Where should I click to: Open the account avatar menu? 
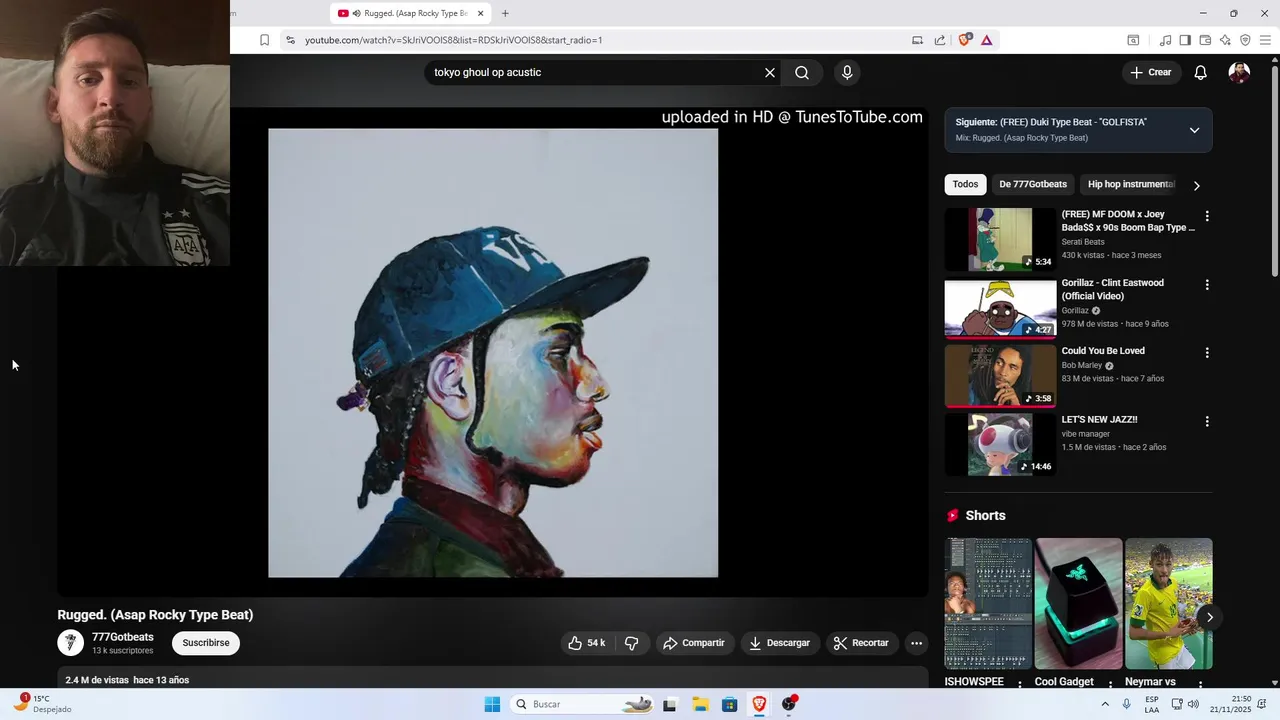pyautogui.click(x=1239, y=72)
